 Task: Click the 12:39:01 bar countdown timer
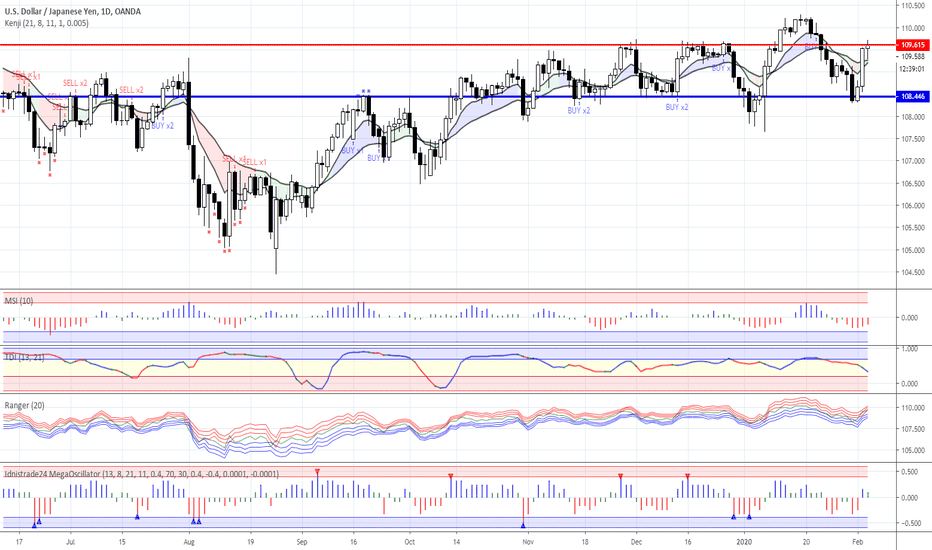click(911, 69)
